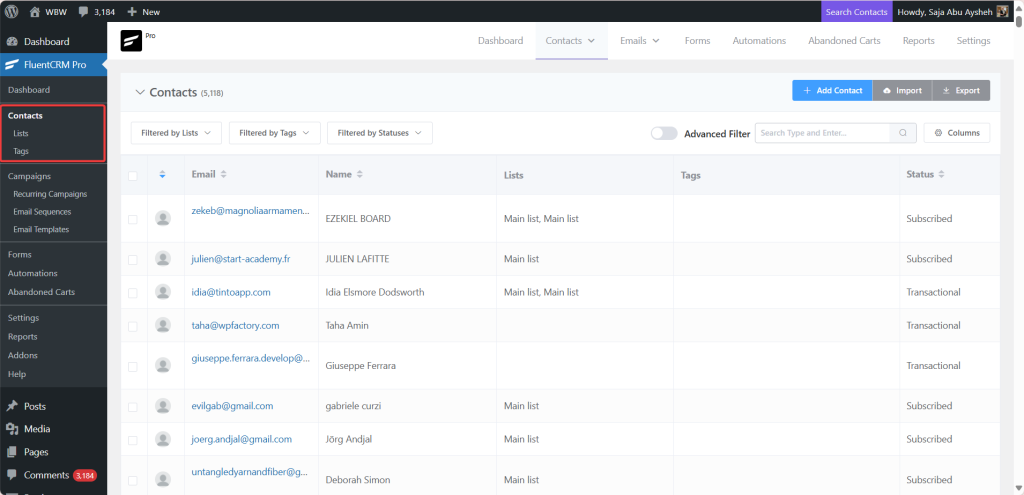Click the Export button
Screen dimensions: 1024x495
point(961,91)
